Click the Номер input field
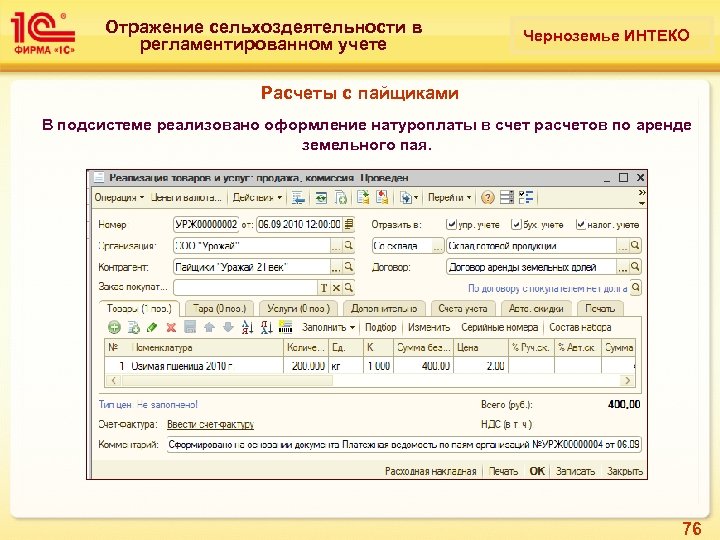The height and width of the screenshot is (540, 720). 206,225
